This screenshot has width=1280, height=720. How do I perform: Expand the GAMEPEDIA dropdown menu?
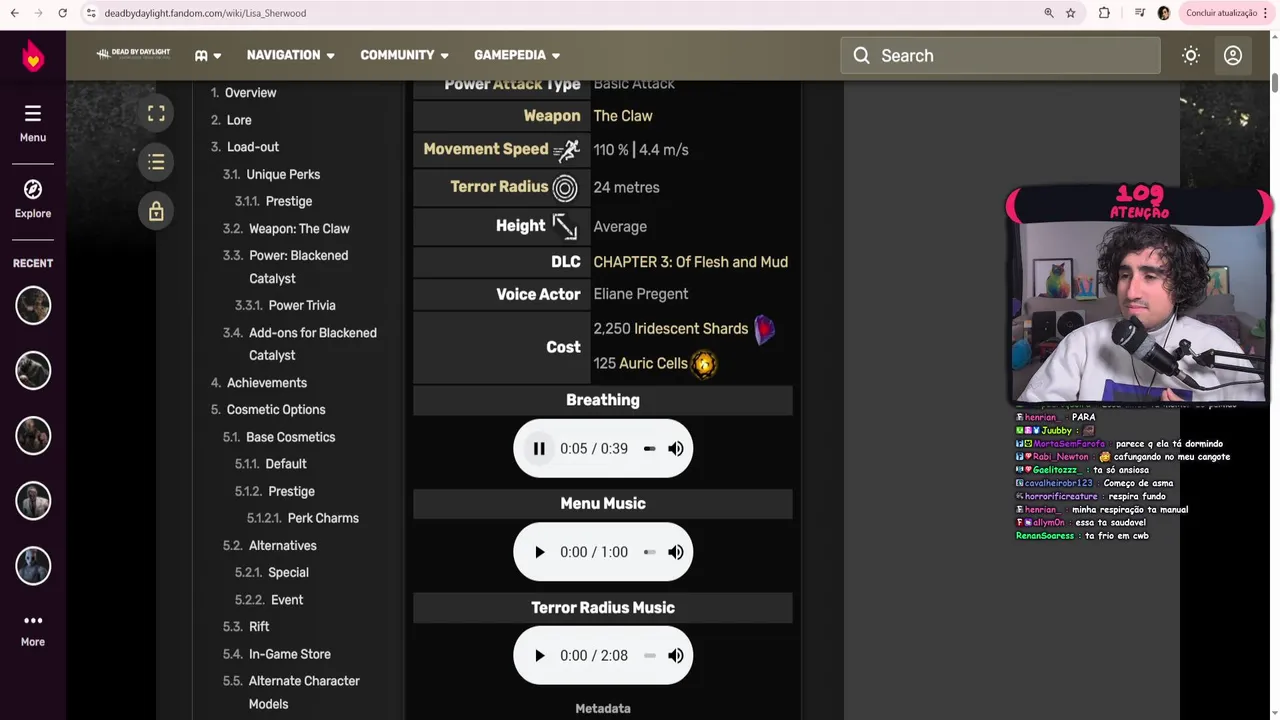pyautogui.click(x=517, y=55)
